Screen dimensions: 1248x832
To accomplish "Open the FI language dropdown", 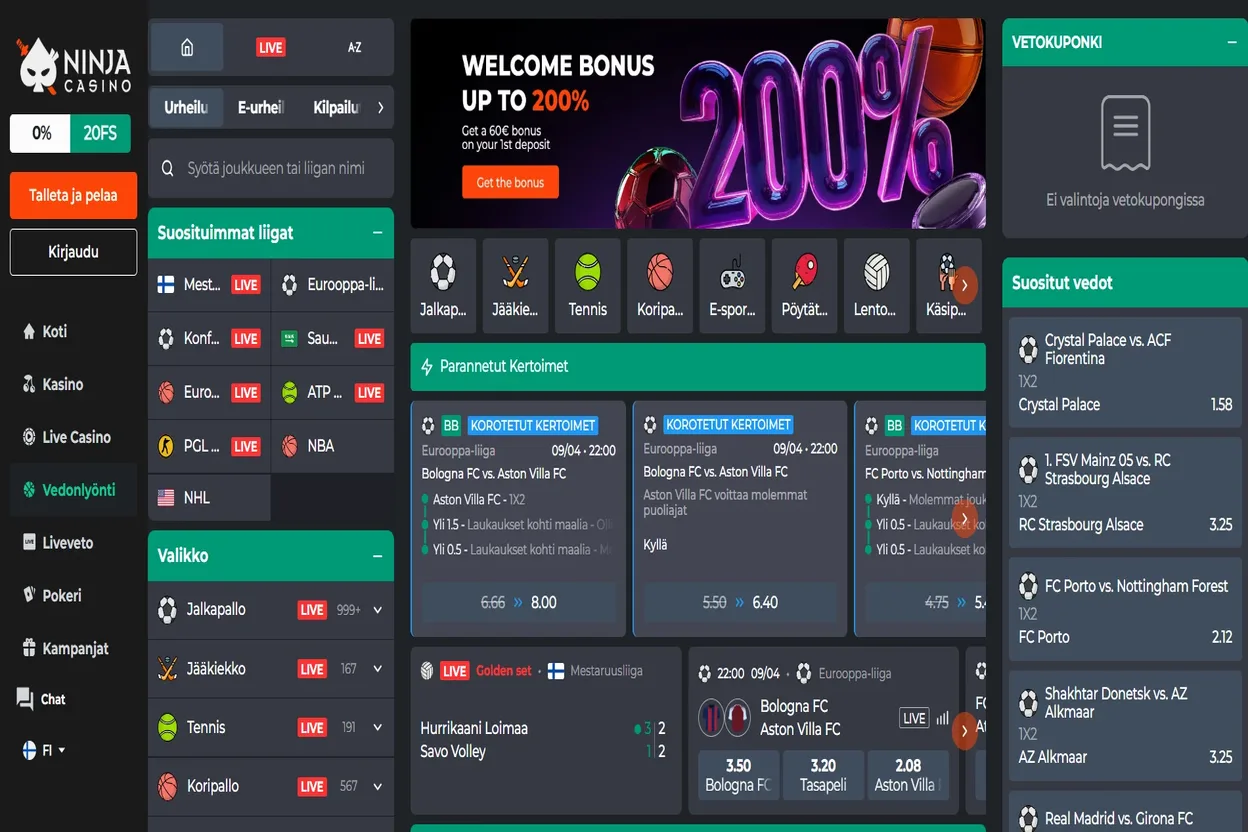I will pos(44,750).
